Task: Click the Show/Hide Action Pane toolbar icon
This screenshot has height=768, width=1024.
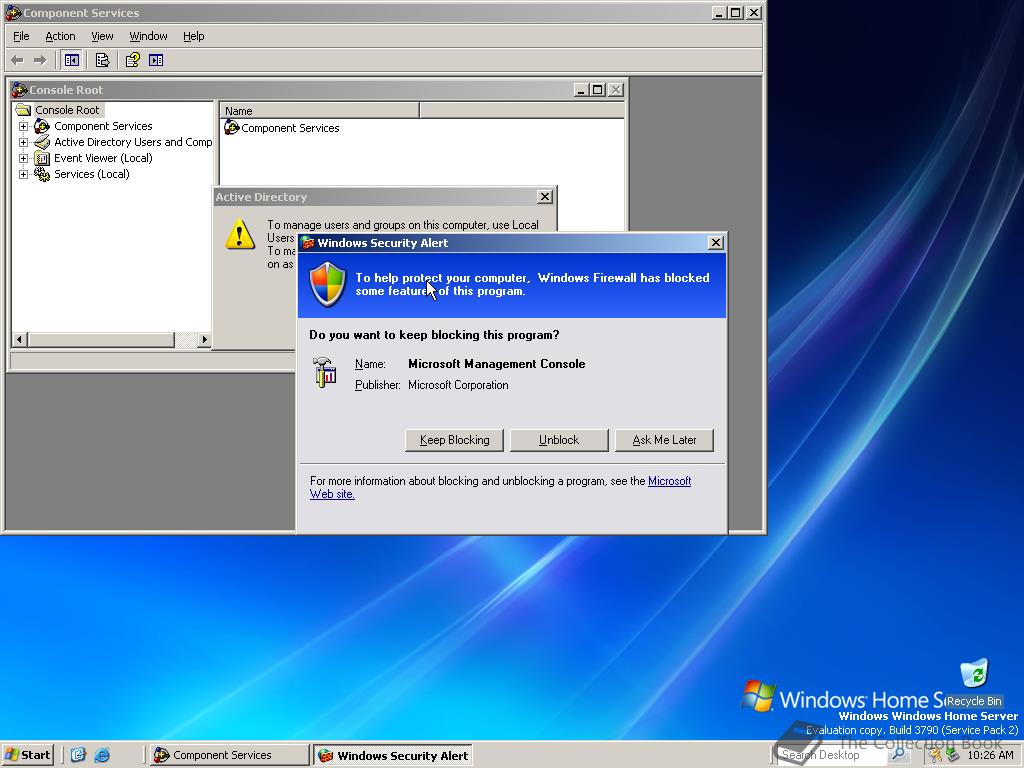Action: (156, 60)
